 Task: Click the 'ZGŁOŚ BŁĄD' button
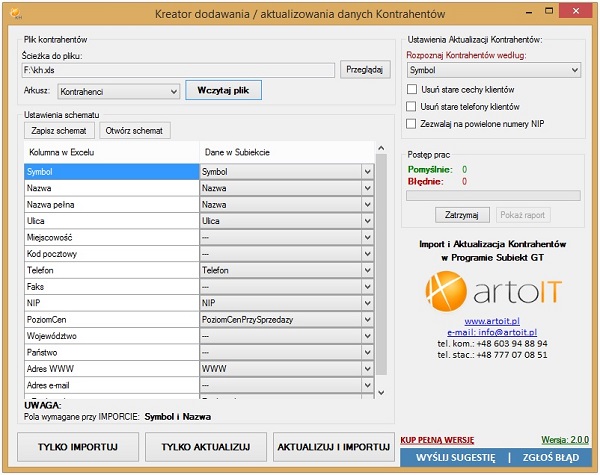(x=552, y=457)
